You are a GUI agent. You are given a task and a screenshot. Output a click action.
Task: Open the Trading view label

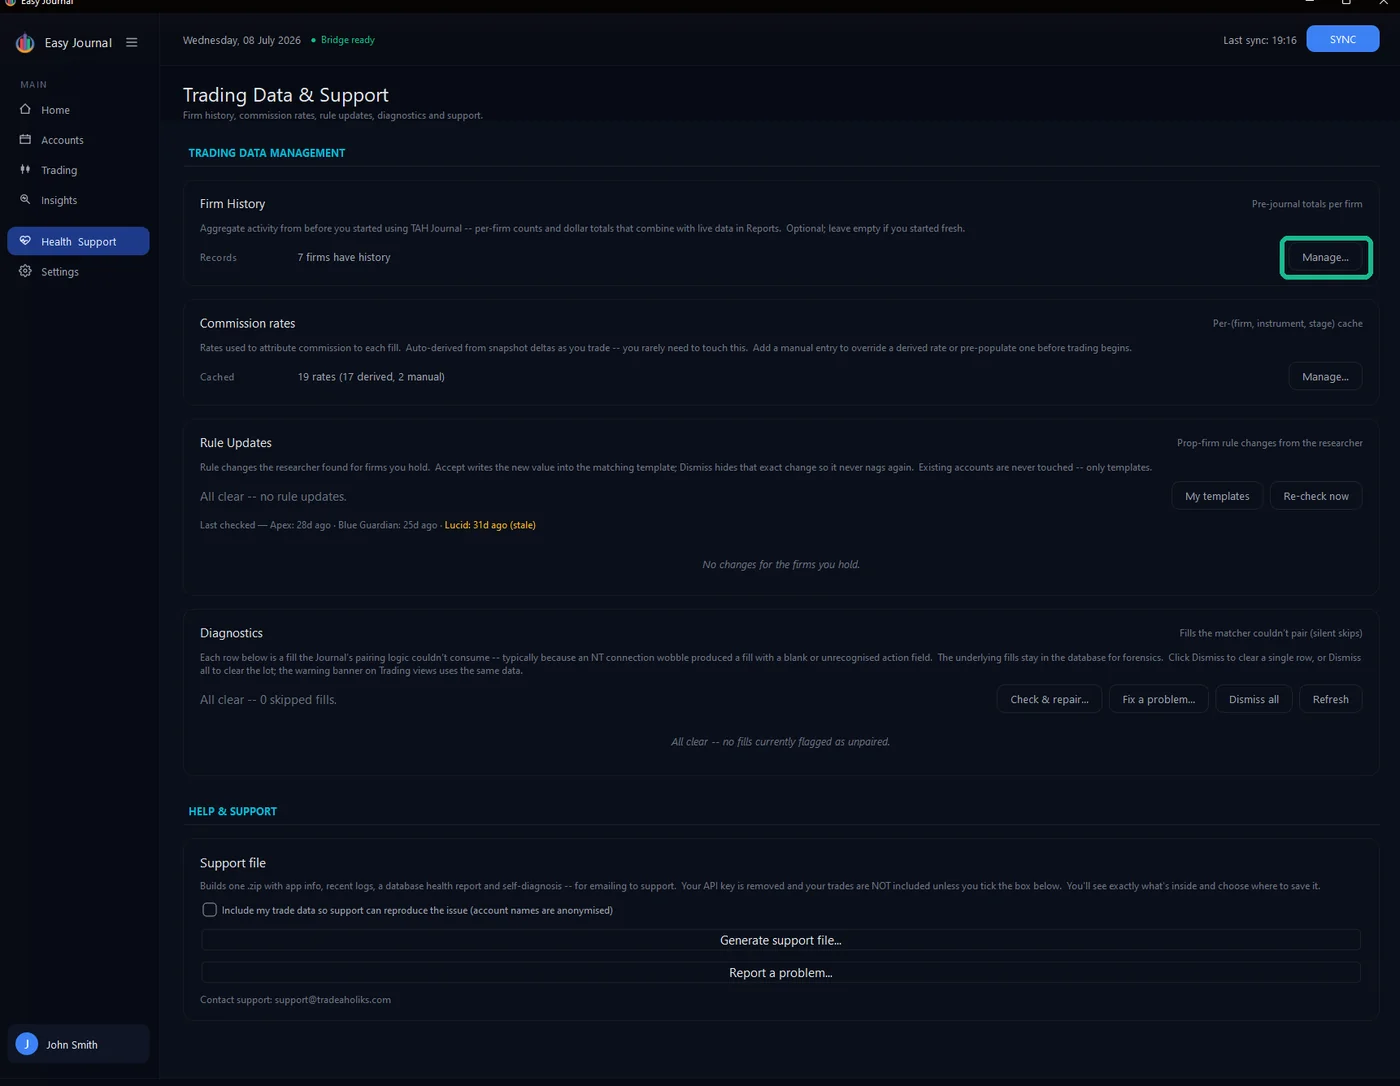pos(59,170)
